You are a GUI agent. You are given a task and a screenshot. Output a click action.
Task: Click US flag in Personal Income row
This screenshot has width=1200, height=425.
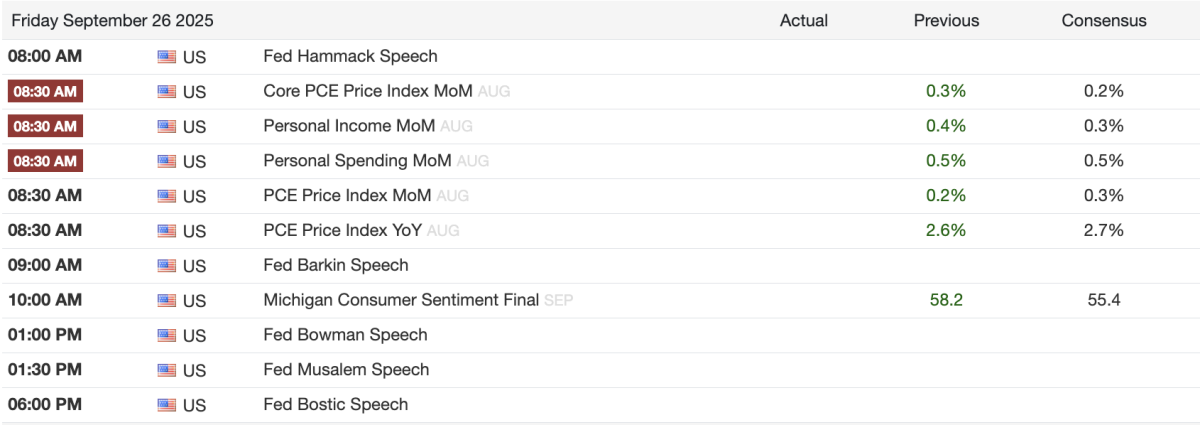point(166,127)
